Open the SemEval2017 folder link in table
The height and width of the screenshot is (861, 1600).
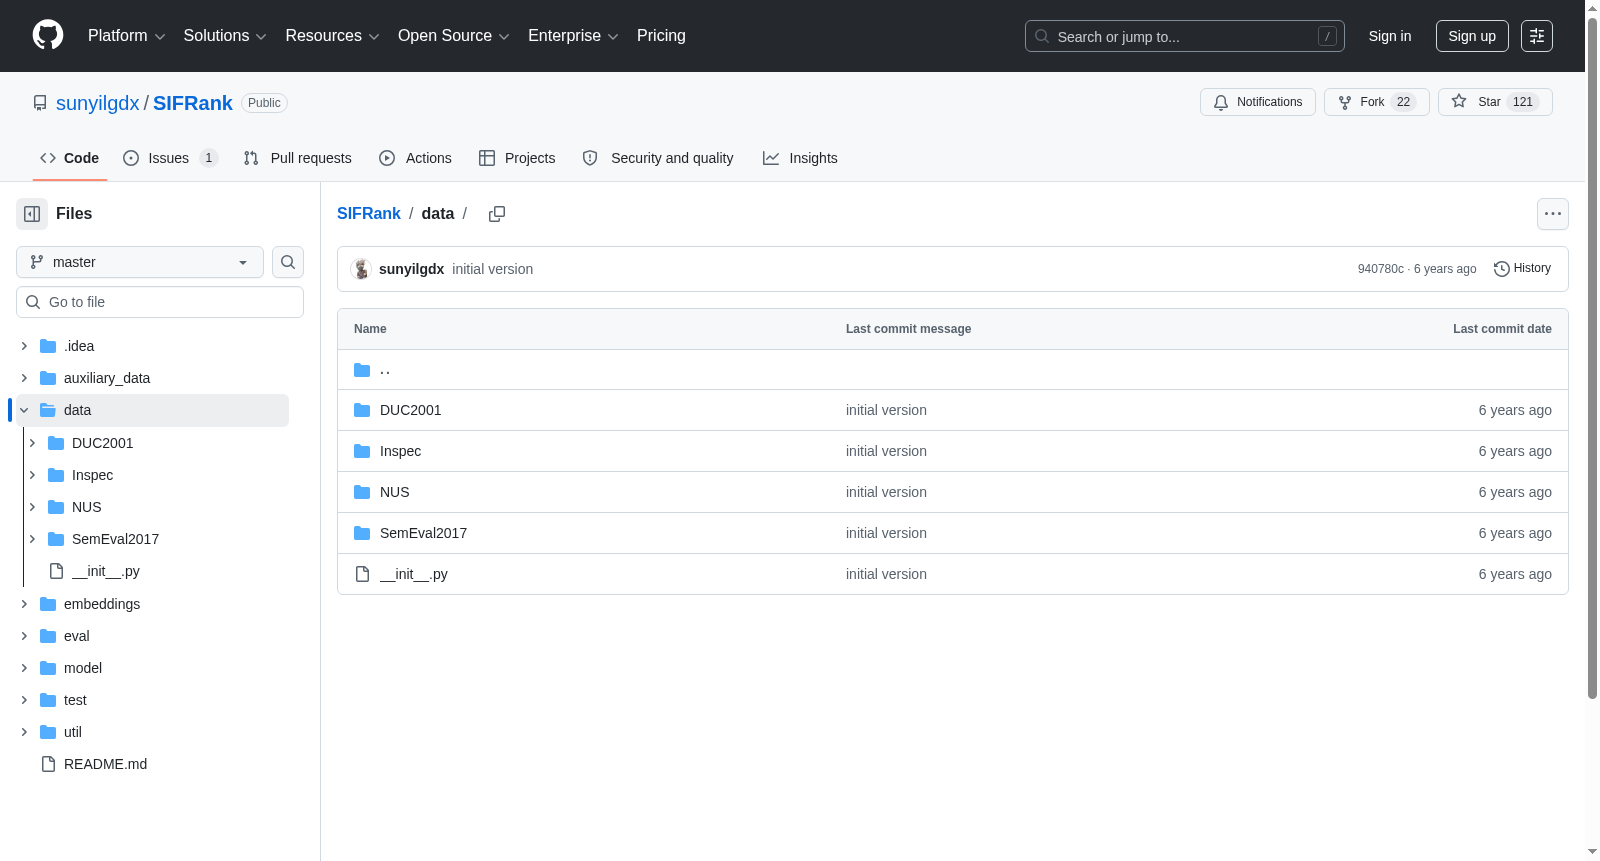(x=423, y=533)
